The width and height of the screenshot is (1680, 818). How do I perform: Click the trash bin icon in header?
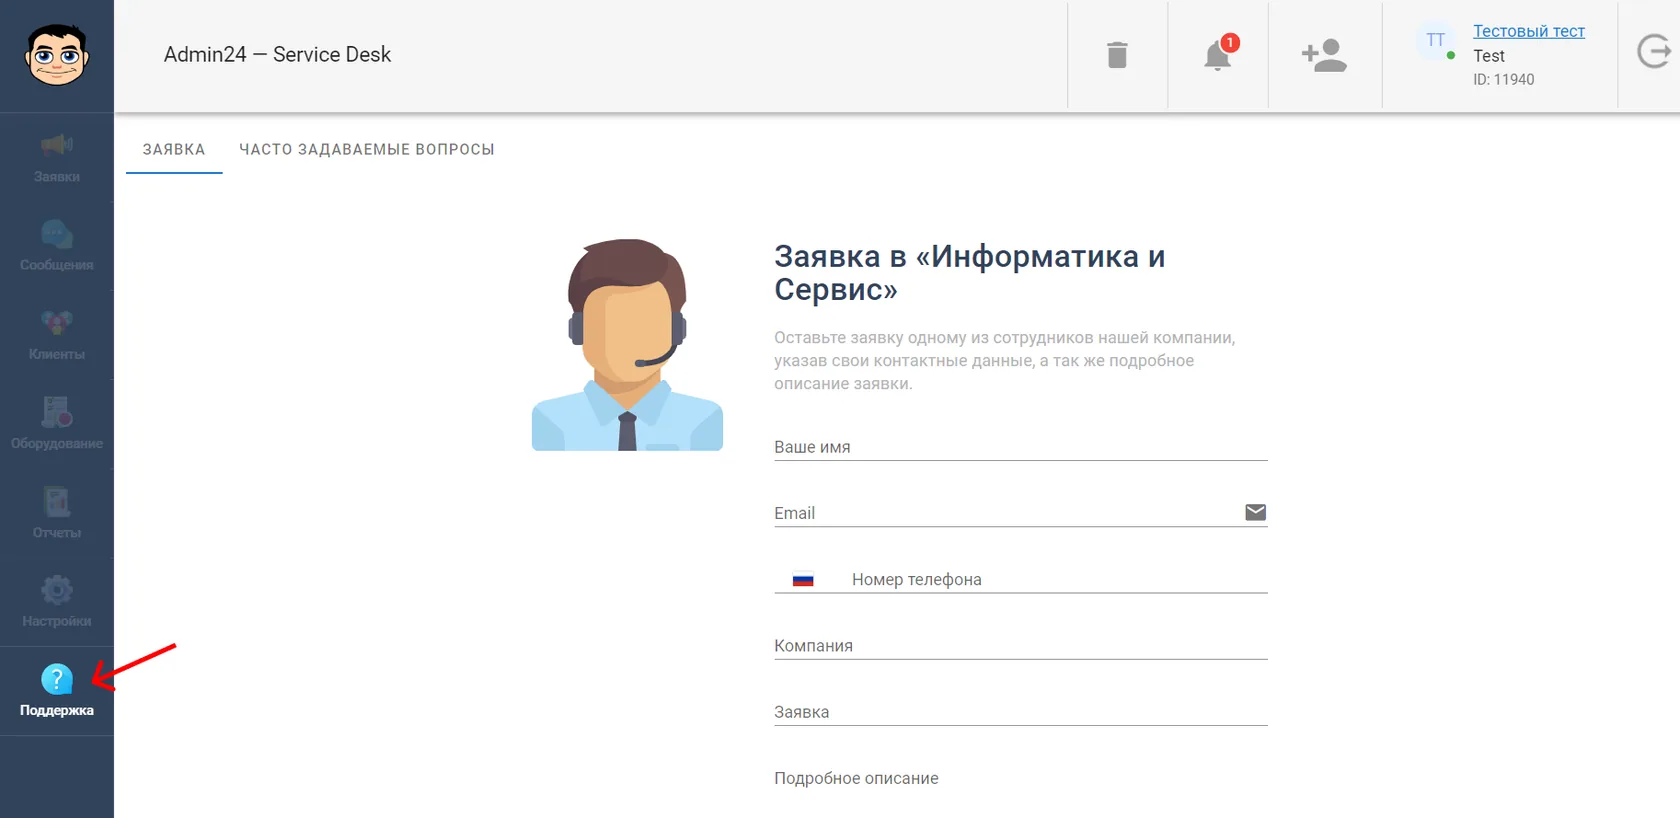[x=1117, y=55]
